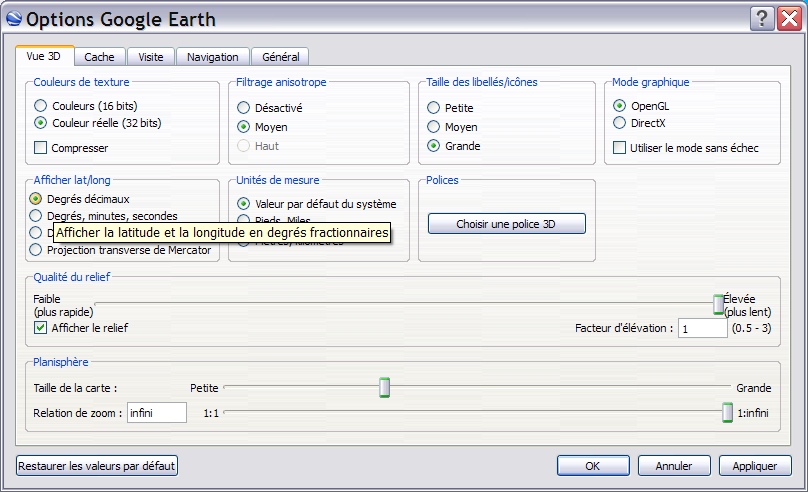This screenshot has height=492, width=808.
Task: Select Valeur par défaut du système
Action: 316,204
